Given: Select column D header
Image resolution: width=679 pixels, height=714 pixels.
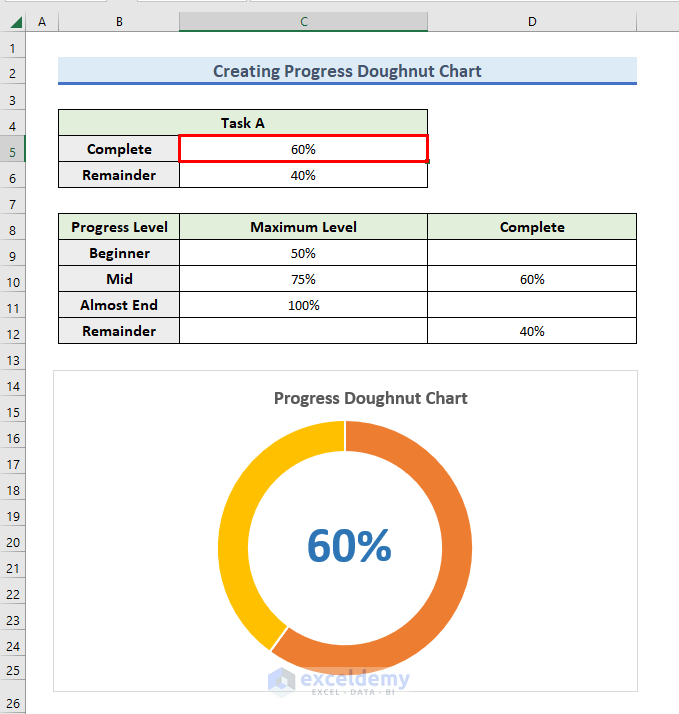Looking at the screenshot, I should tap(532, 21).
